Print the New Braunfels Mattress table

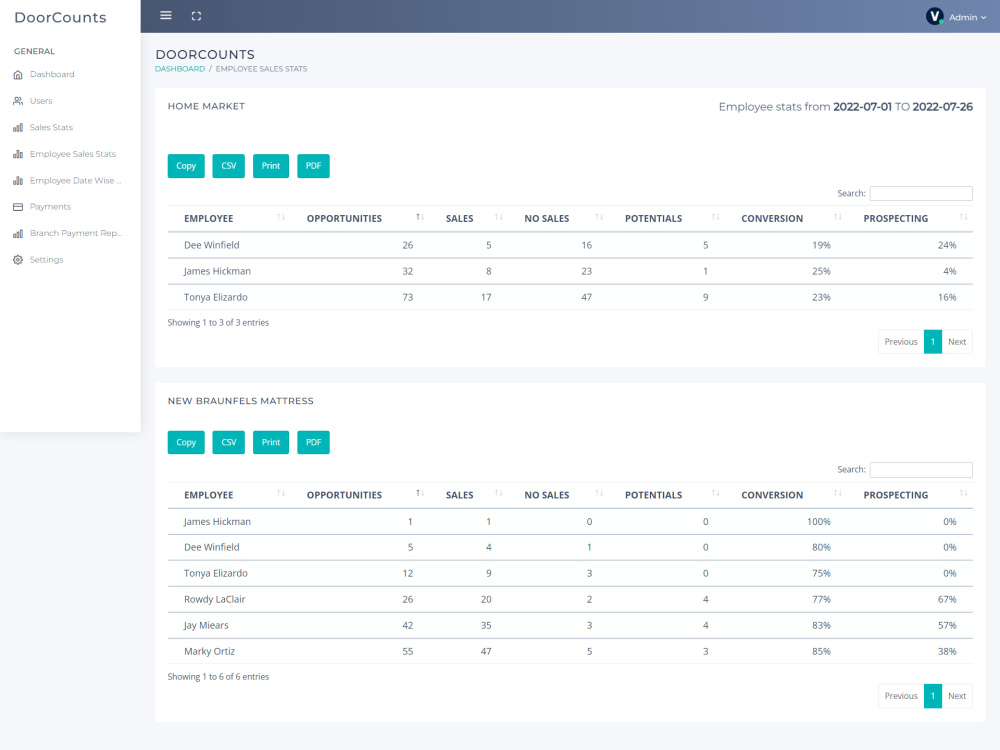270,443
